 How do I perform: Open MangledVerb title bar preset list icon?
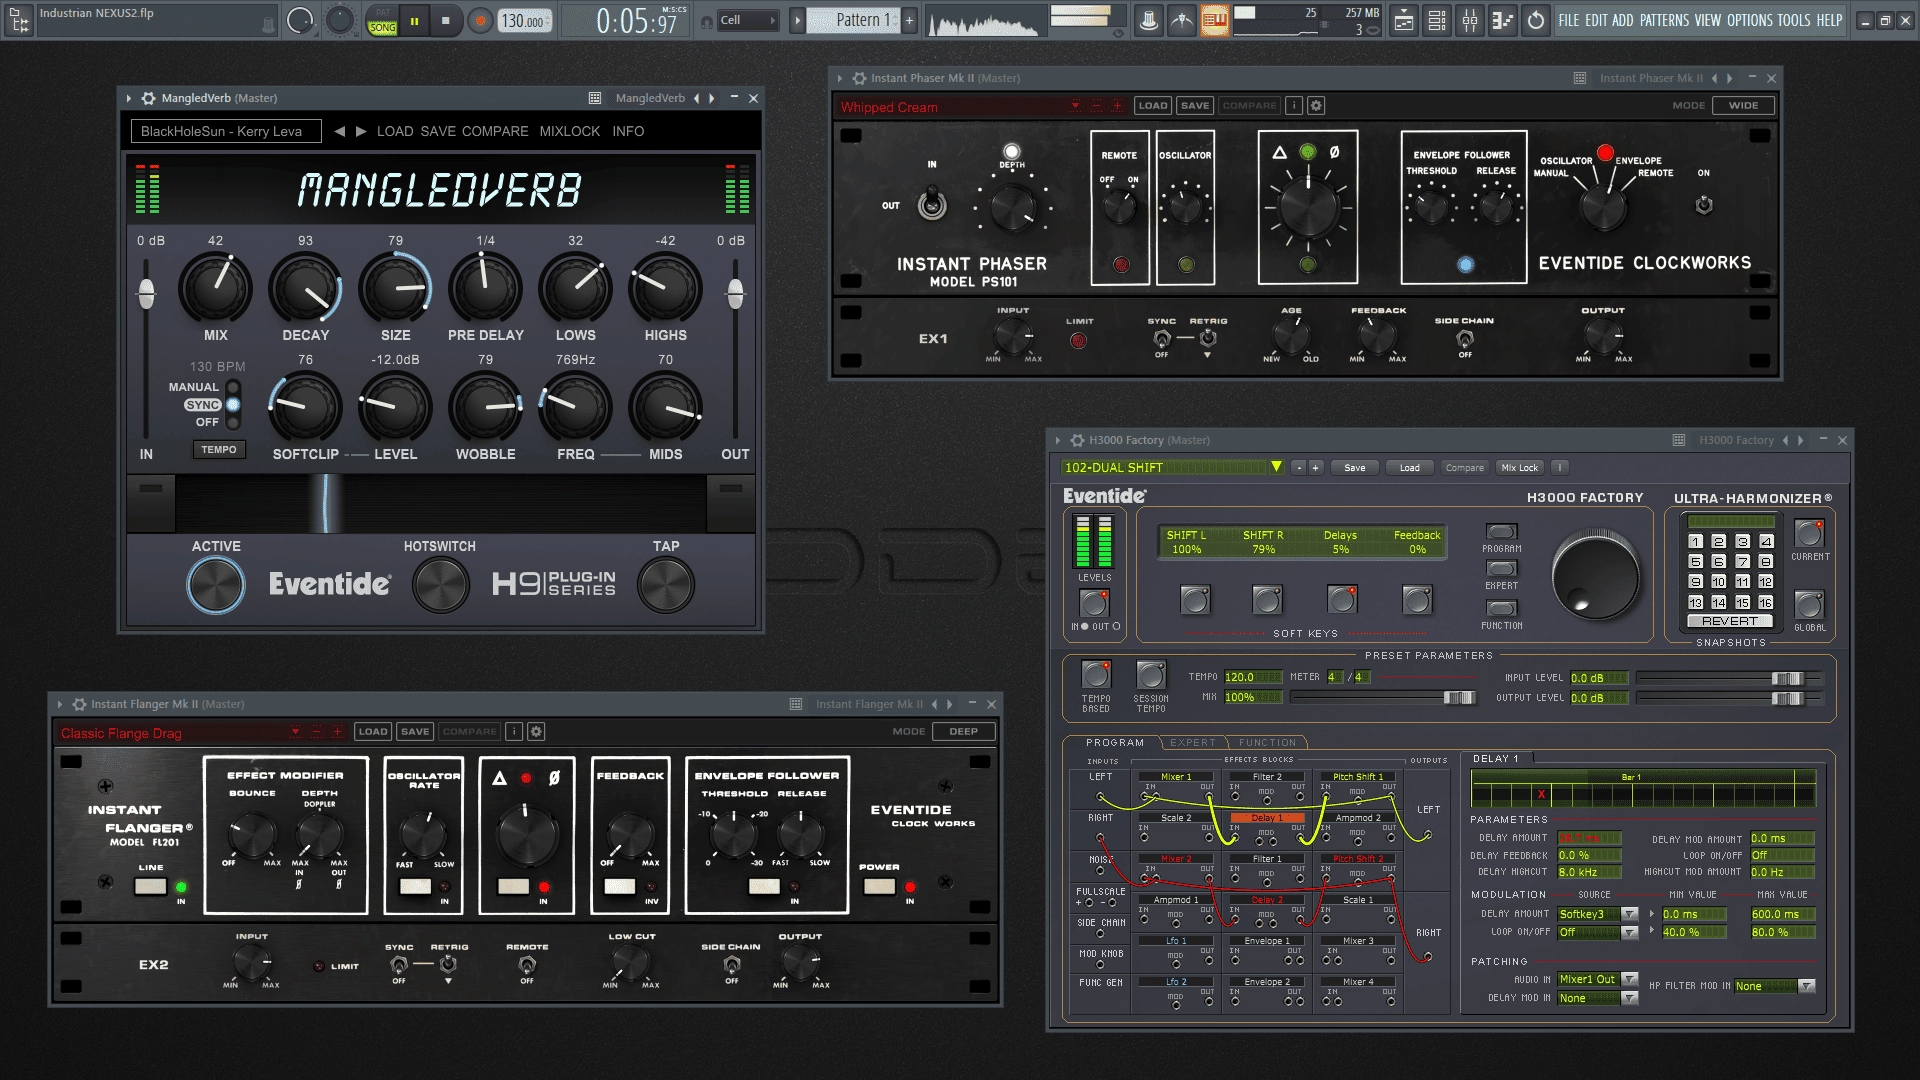pyautogui.click(x=594, y=98)
